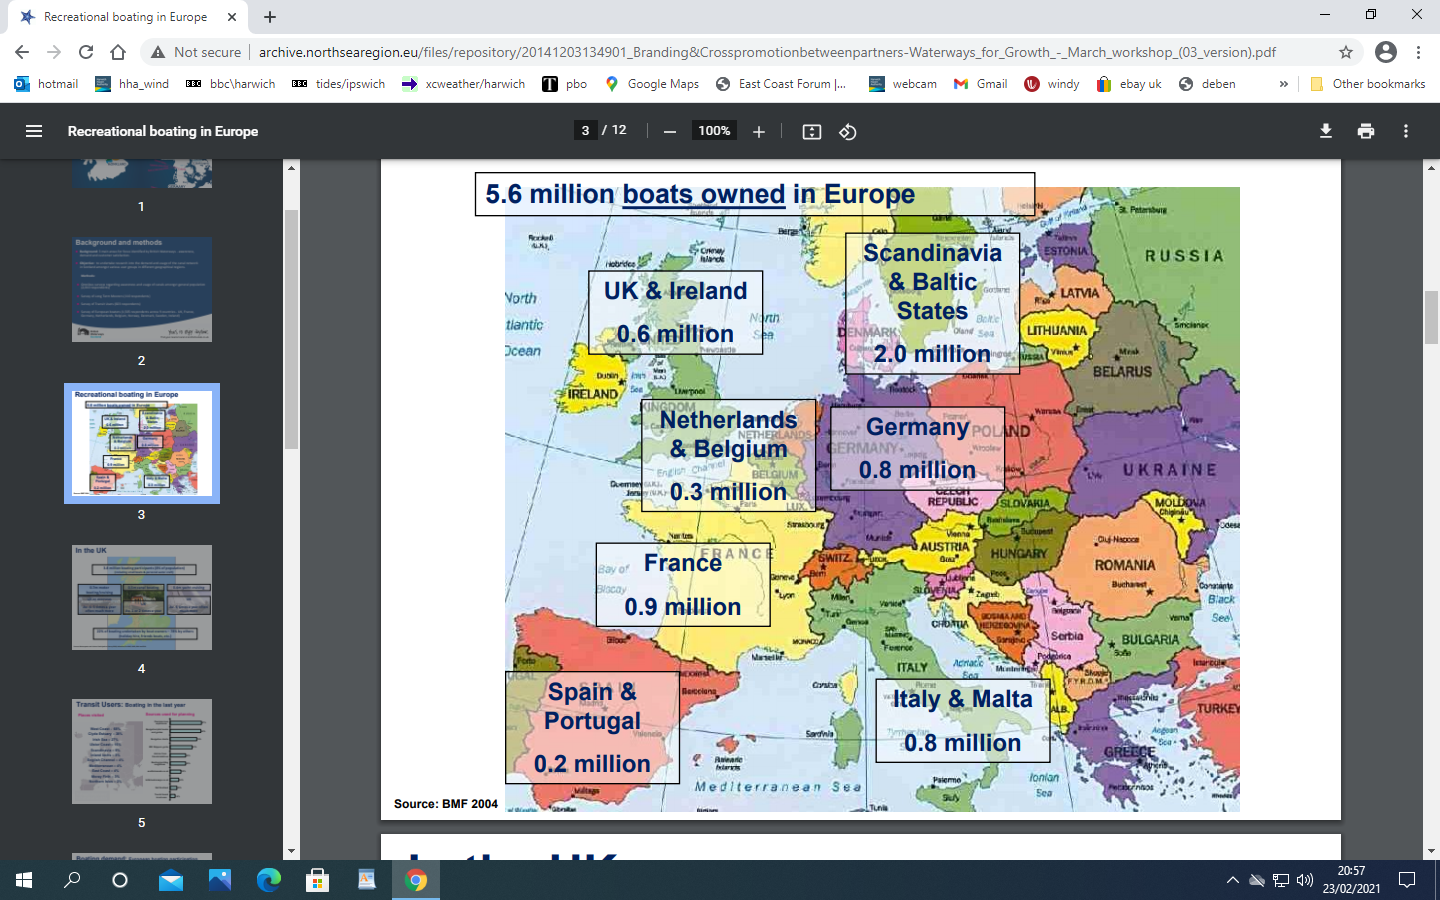Open Windows taskbar search
This screenshot has height=900, width=1440.
[72, 880]
